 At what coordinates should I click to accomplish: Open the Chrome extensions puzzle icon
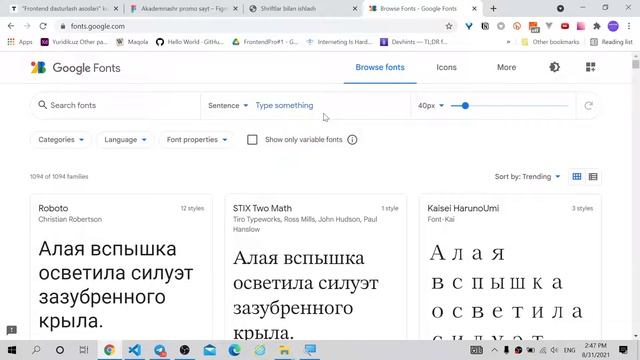tap(596, 26)
